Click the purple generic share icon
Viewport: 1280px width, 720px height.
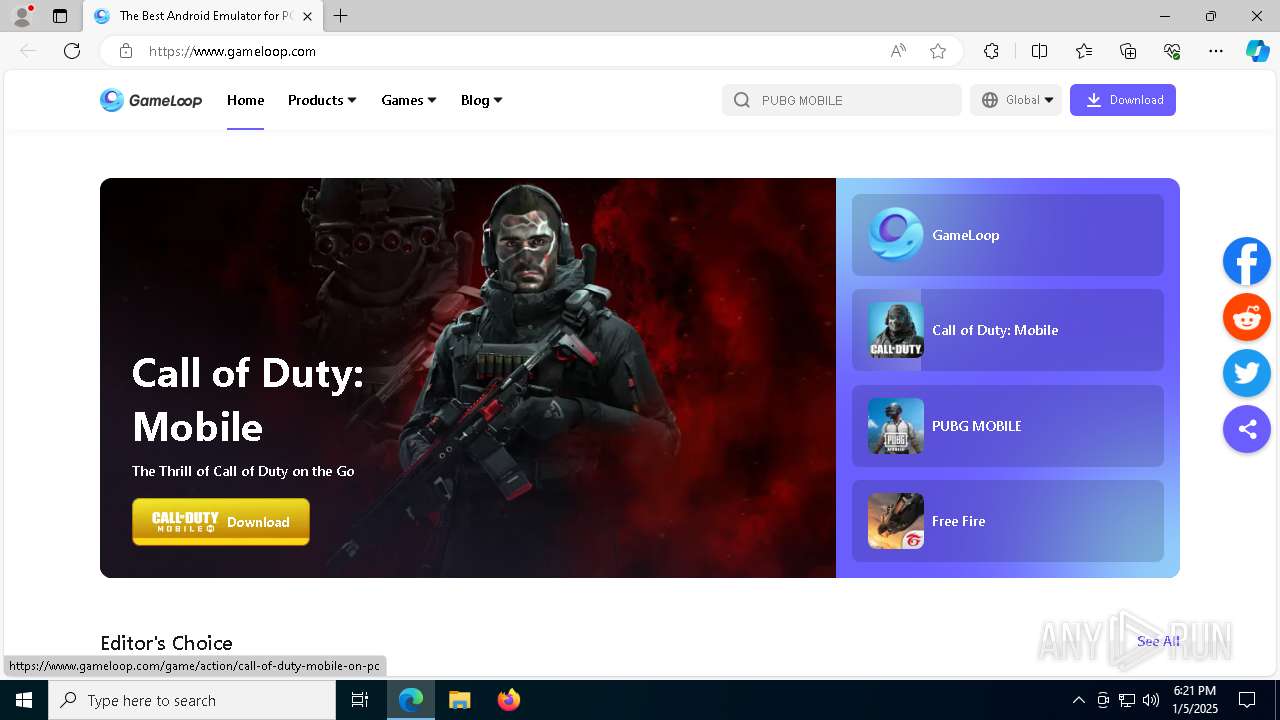(x=1247, y=429)
